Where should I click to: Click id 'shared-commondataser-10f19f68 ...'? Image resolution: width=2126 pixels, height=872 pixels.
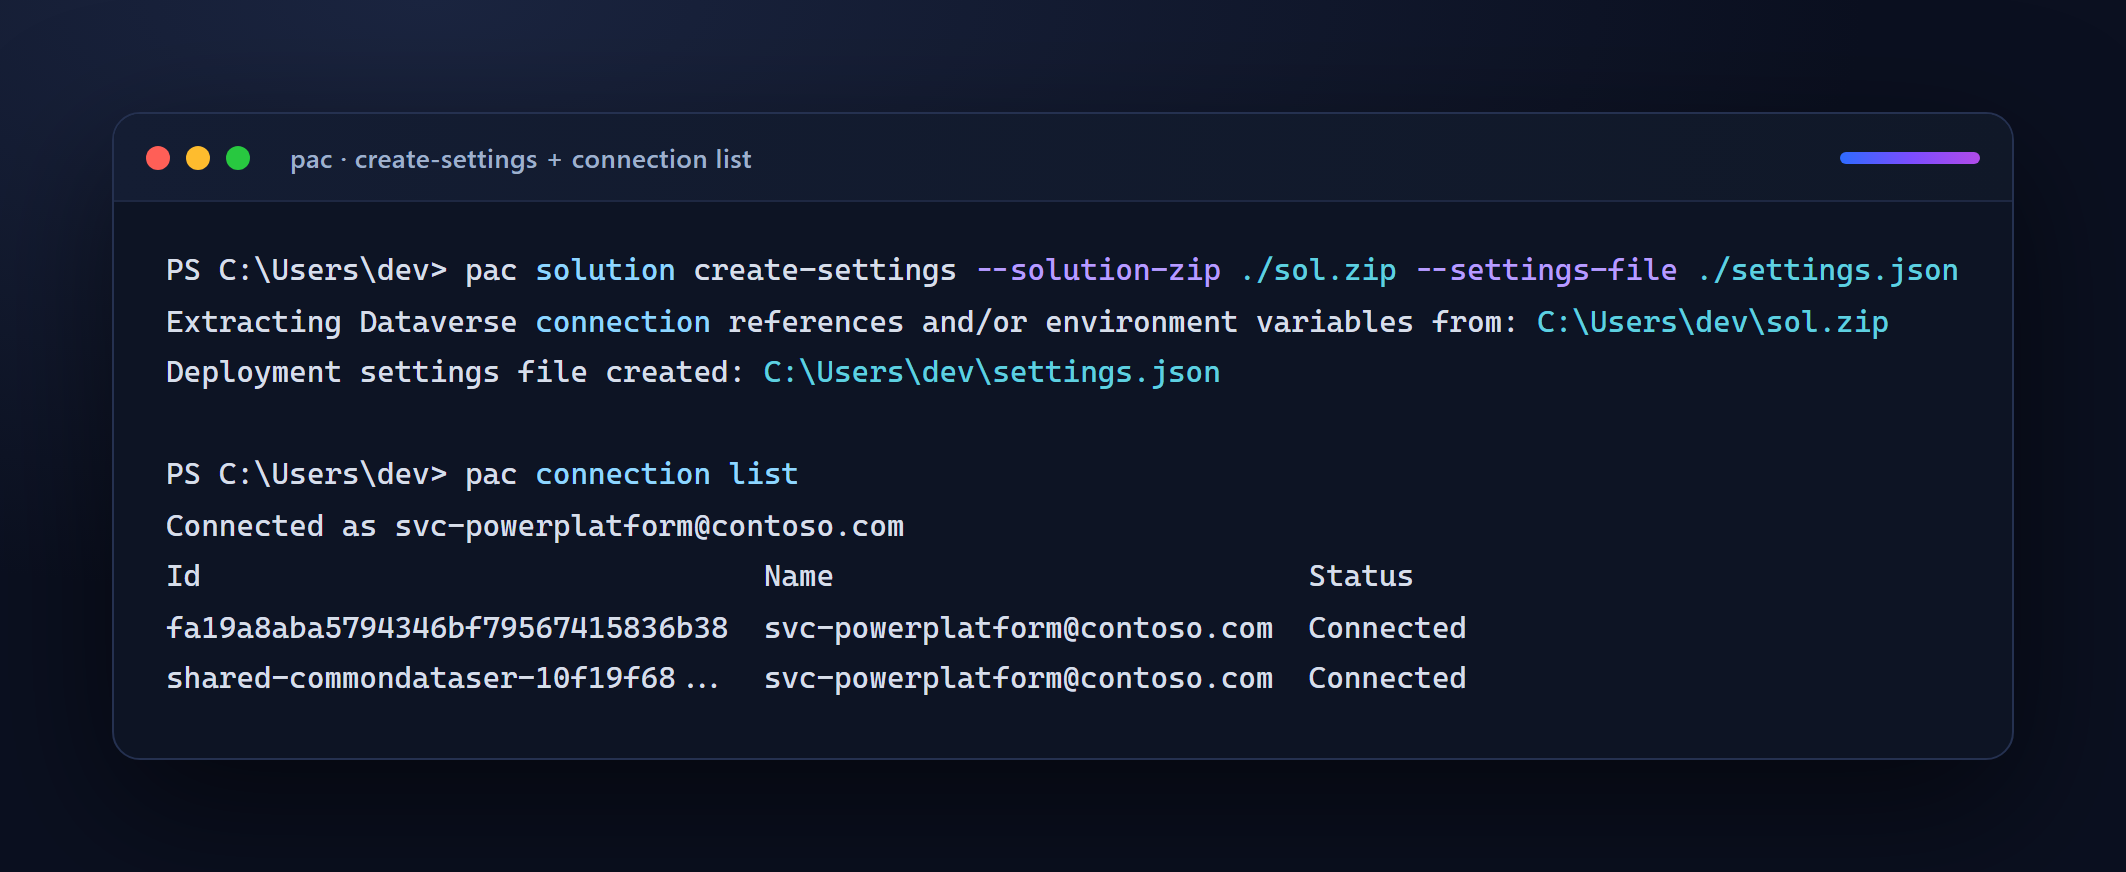coord(442,678)
